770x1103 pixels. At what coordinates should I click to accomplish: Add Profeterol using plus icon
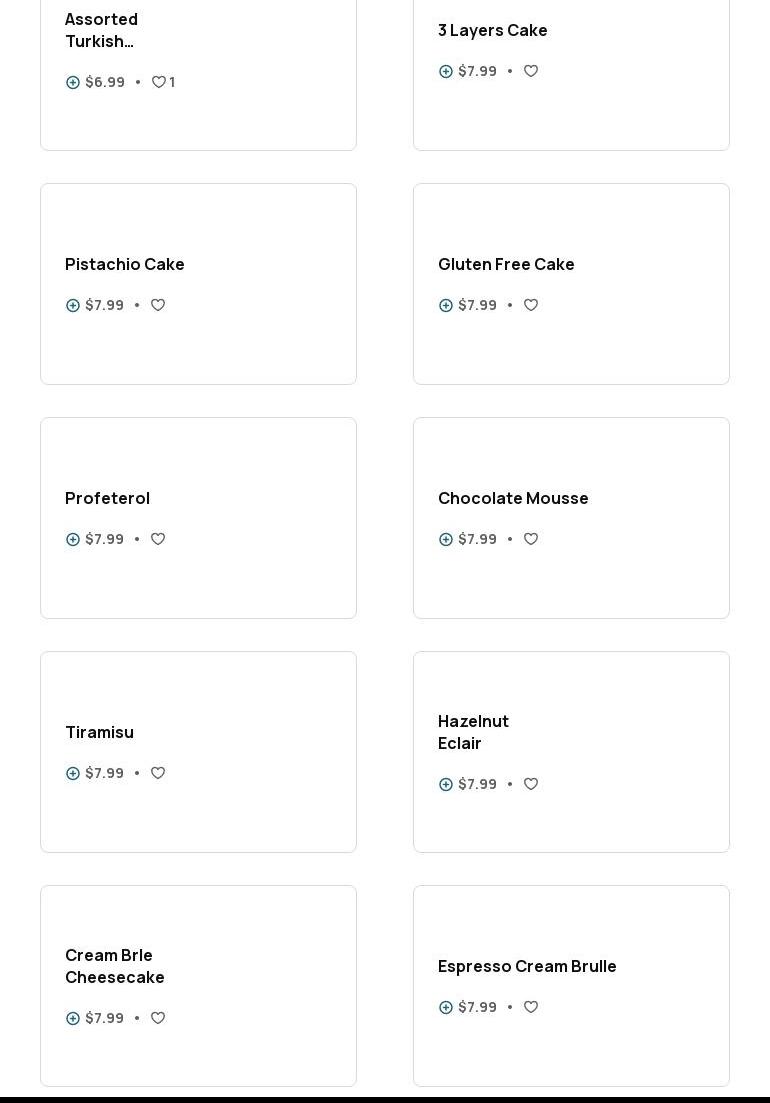[73, 540]
